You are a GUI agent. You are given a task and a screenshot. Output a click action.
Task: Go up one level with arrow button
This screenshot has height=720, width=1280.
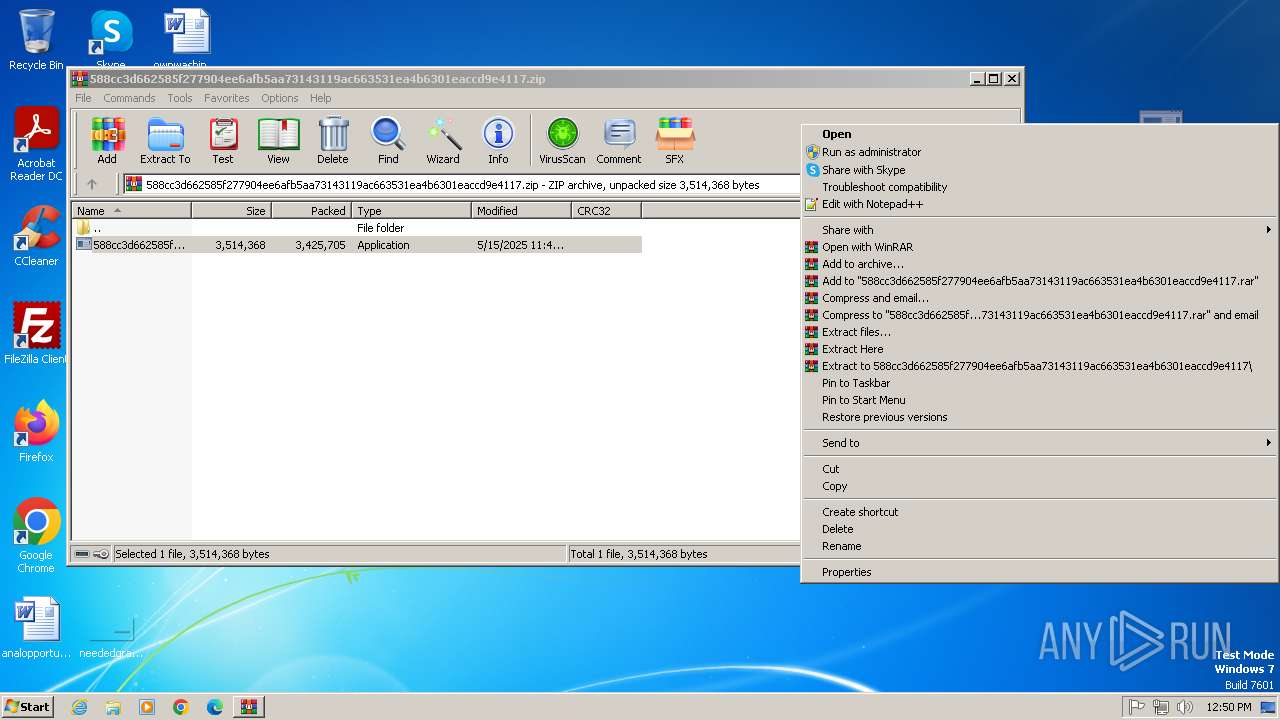(92, 184)
